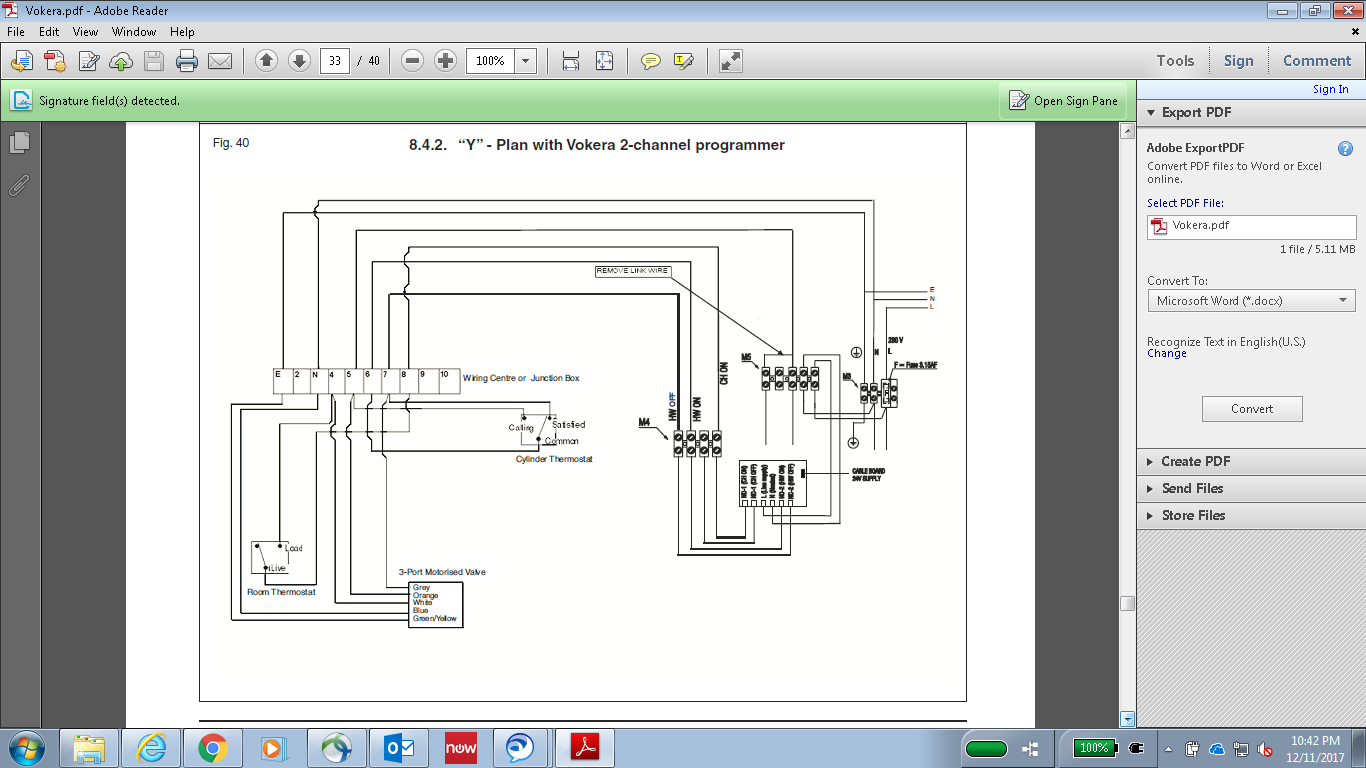The image size is (1366, 768).
Task: Click the Print file toolbar icon
Action: pyautogui.click(x=186, y=61)
